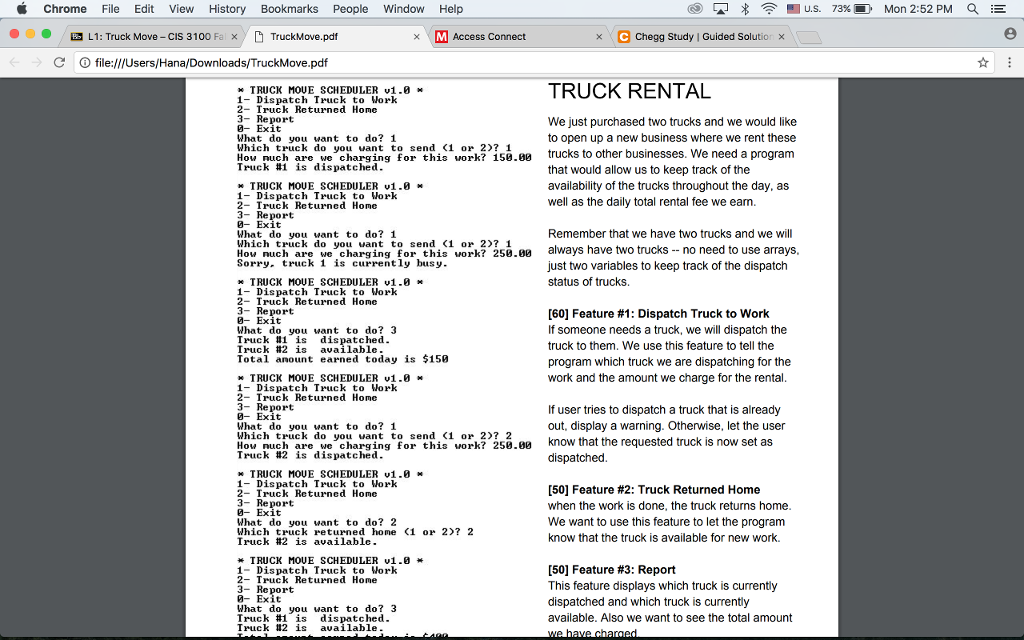Open the Window menu
This screenshot has height=640, width=1024.
pos(404,8)
